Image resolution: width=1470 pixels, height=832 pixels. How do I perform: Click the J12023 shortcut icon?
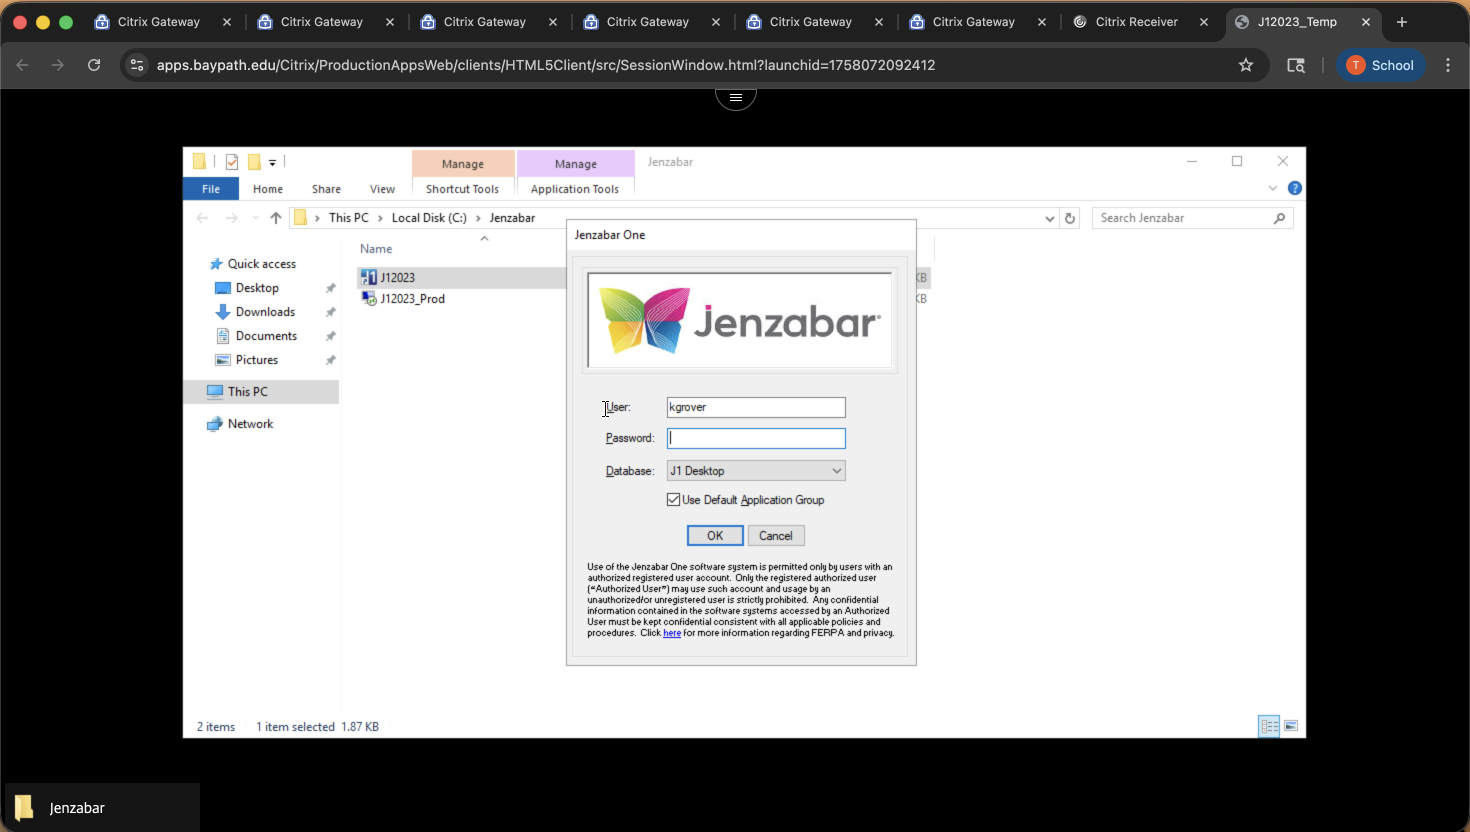(369, 277)
